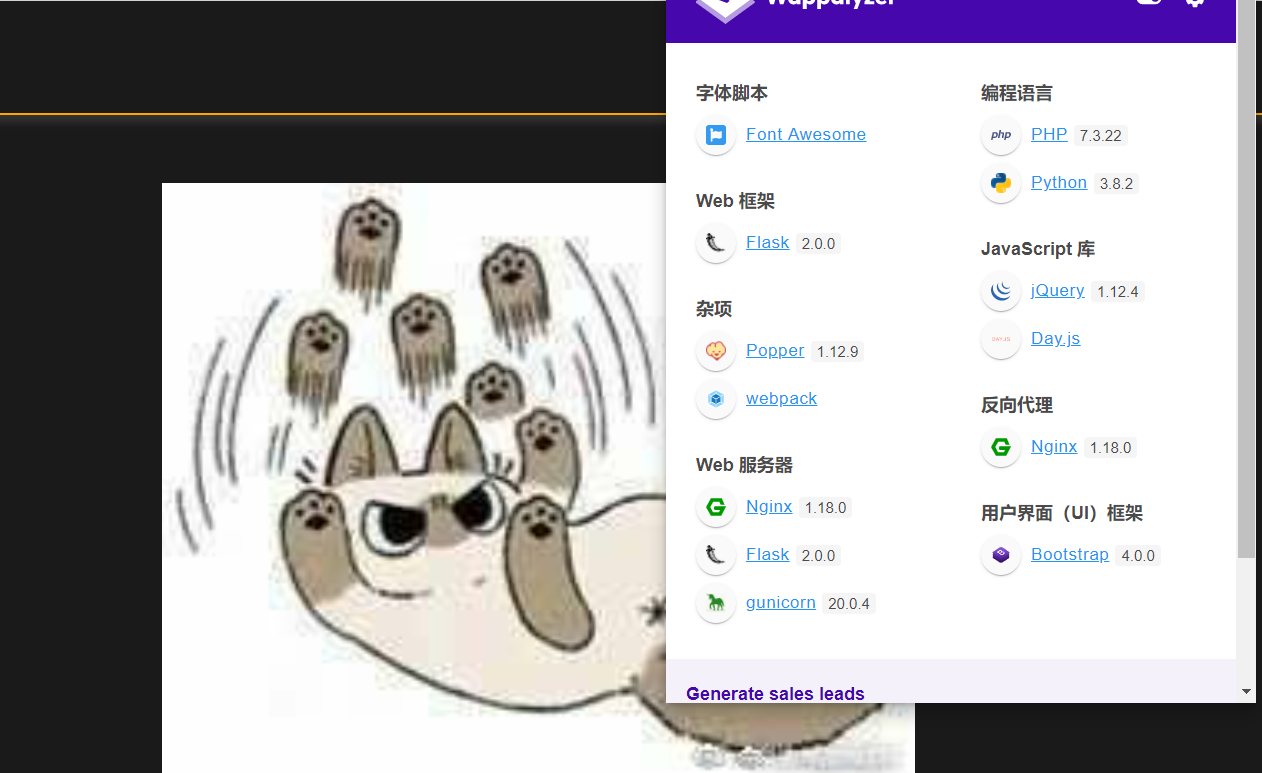Click the gunicorn green unicorn icon
This screenshot has width=1262, height=773.
[x=716, y=603]
